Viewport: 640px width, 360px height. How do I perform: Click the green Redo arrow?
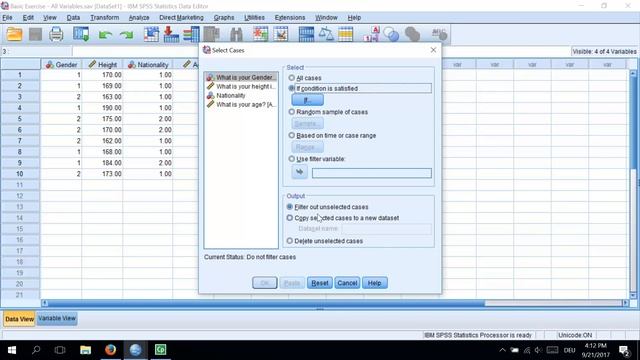click(127, 35)
